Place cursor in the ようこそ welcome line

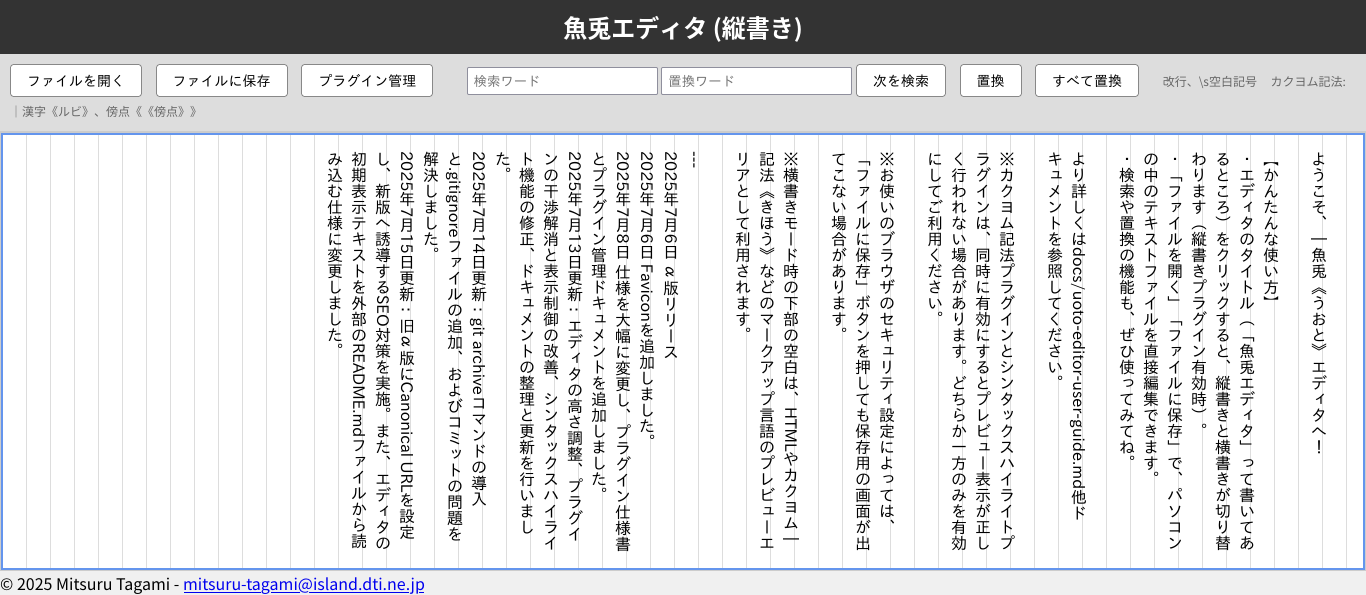(x=1318, y=300)
